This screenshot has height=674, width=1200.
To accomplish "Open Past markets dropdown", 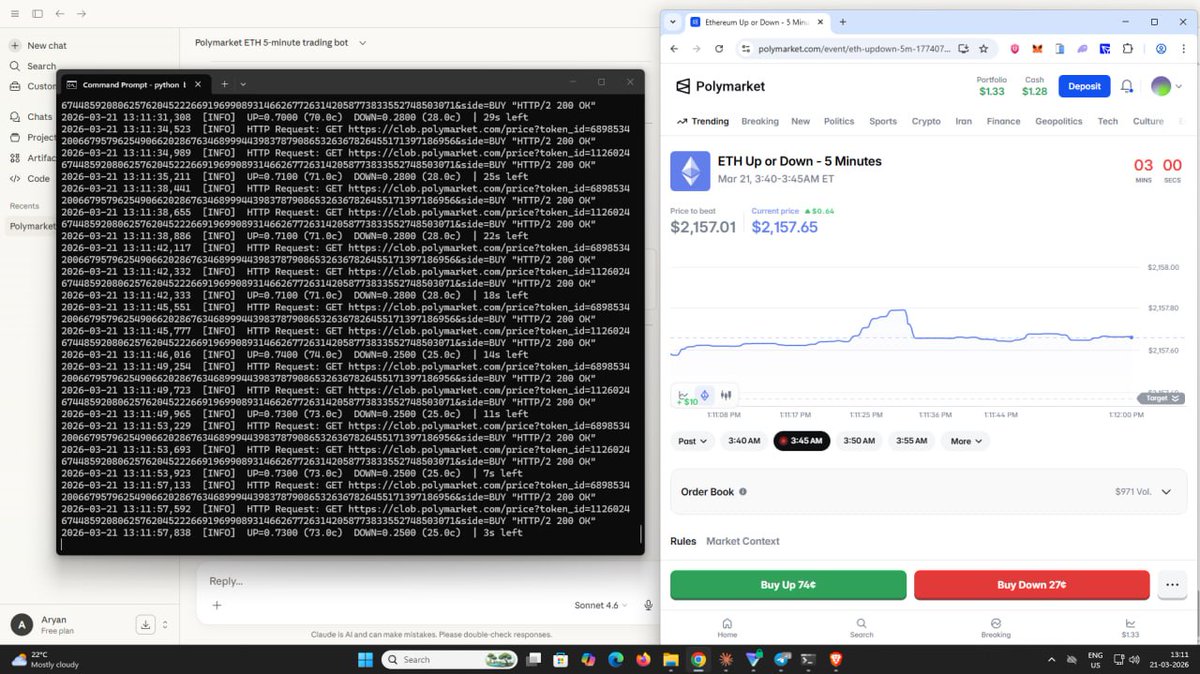I will coord(692,441).
